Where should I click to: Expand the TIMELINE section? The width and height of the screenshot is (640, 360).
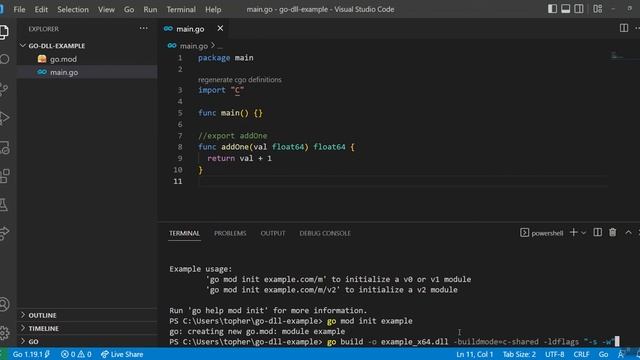(43, 328)
